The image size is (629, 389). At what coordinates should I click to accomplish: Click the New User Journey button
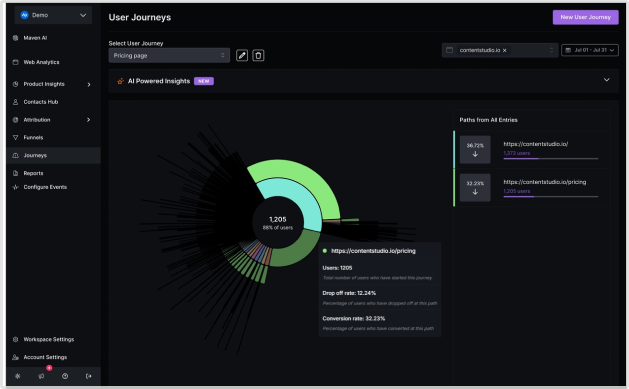586,17
